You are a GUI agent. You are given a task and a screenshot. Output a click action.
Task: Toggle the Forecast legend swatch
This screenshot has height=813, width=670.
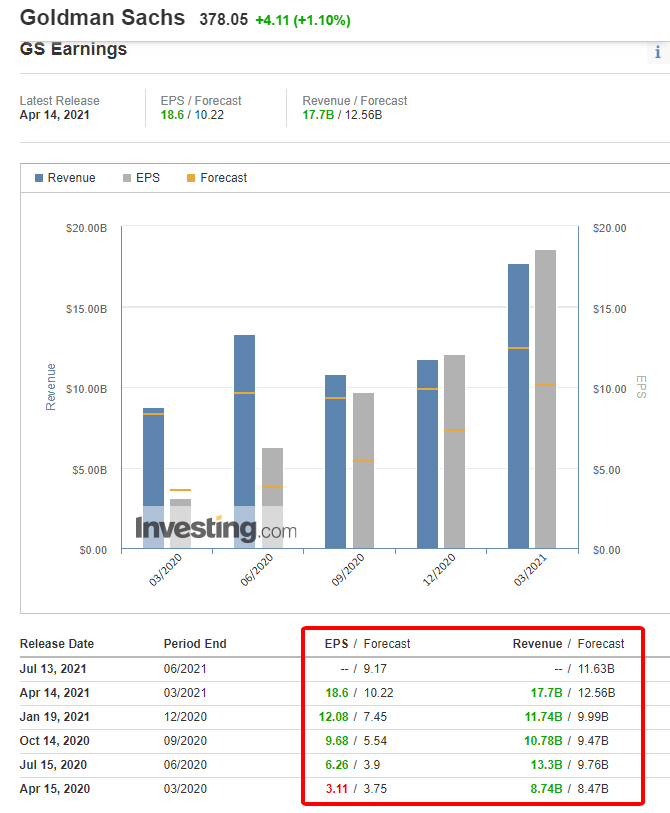click(x=191, y=178)
